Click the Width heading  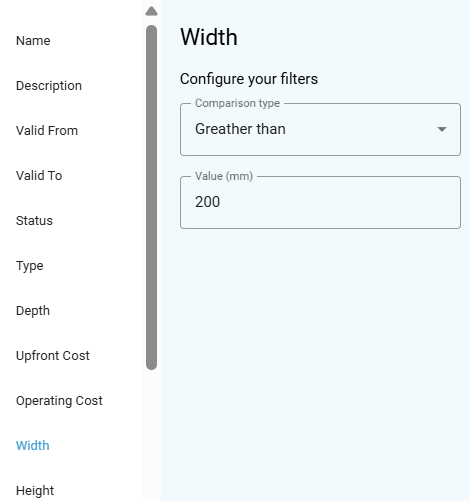209,37
